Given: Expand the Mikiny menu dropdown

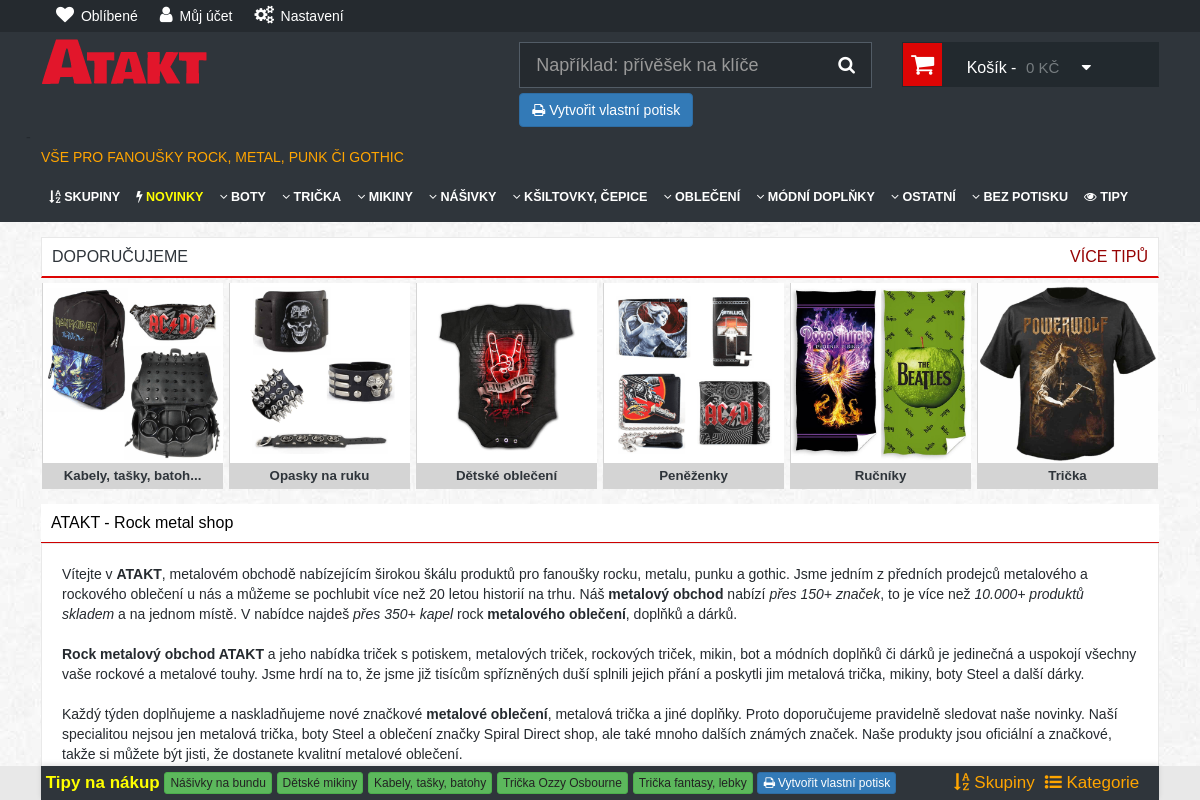Looking at the screenshot, I should point(385,197).
